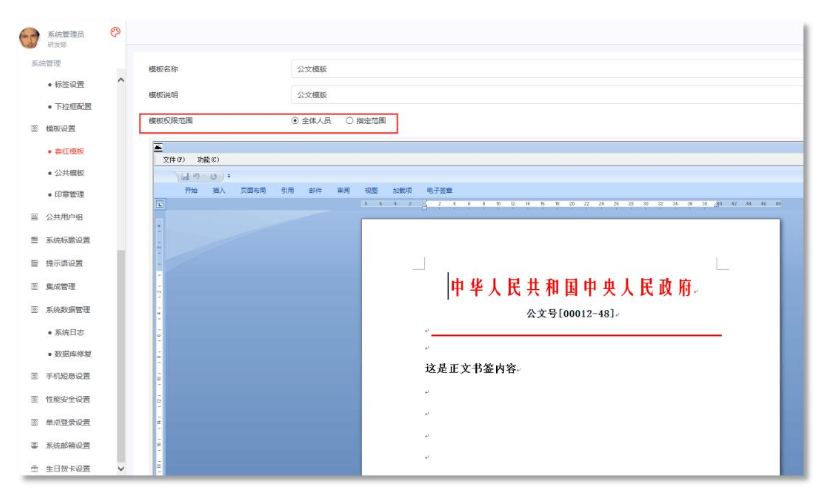
Task: Click the 公共用户组 sidebar icon
Action: pos(34,217)
